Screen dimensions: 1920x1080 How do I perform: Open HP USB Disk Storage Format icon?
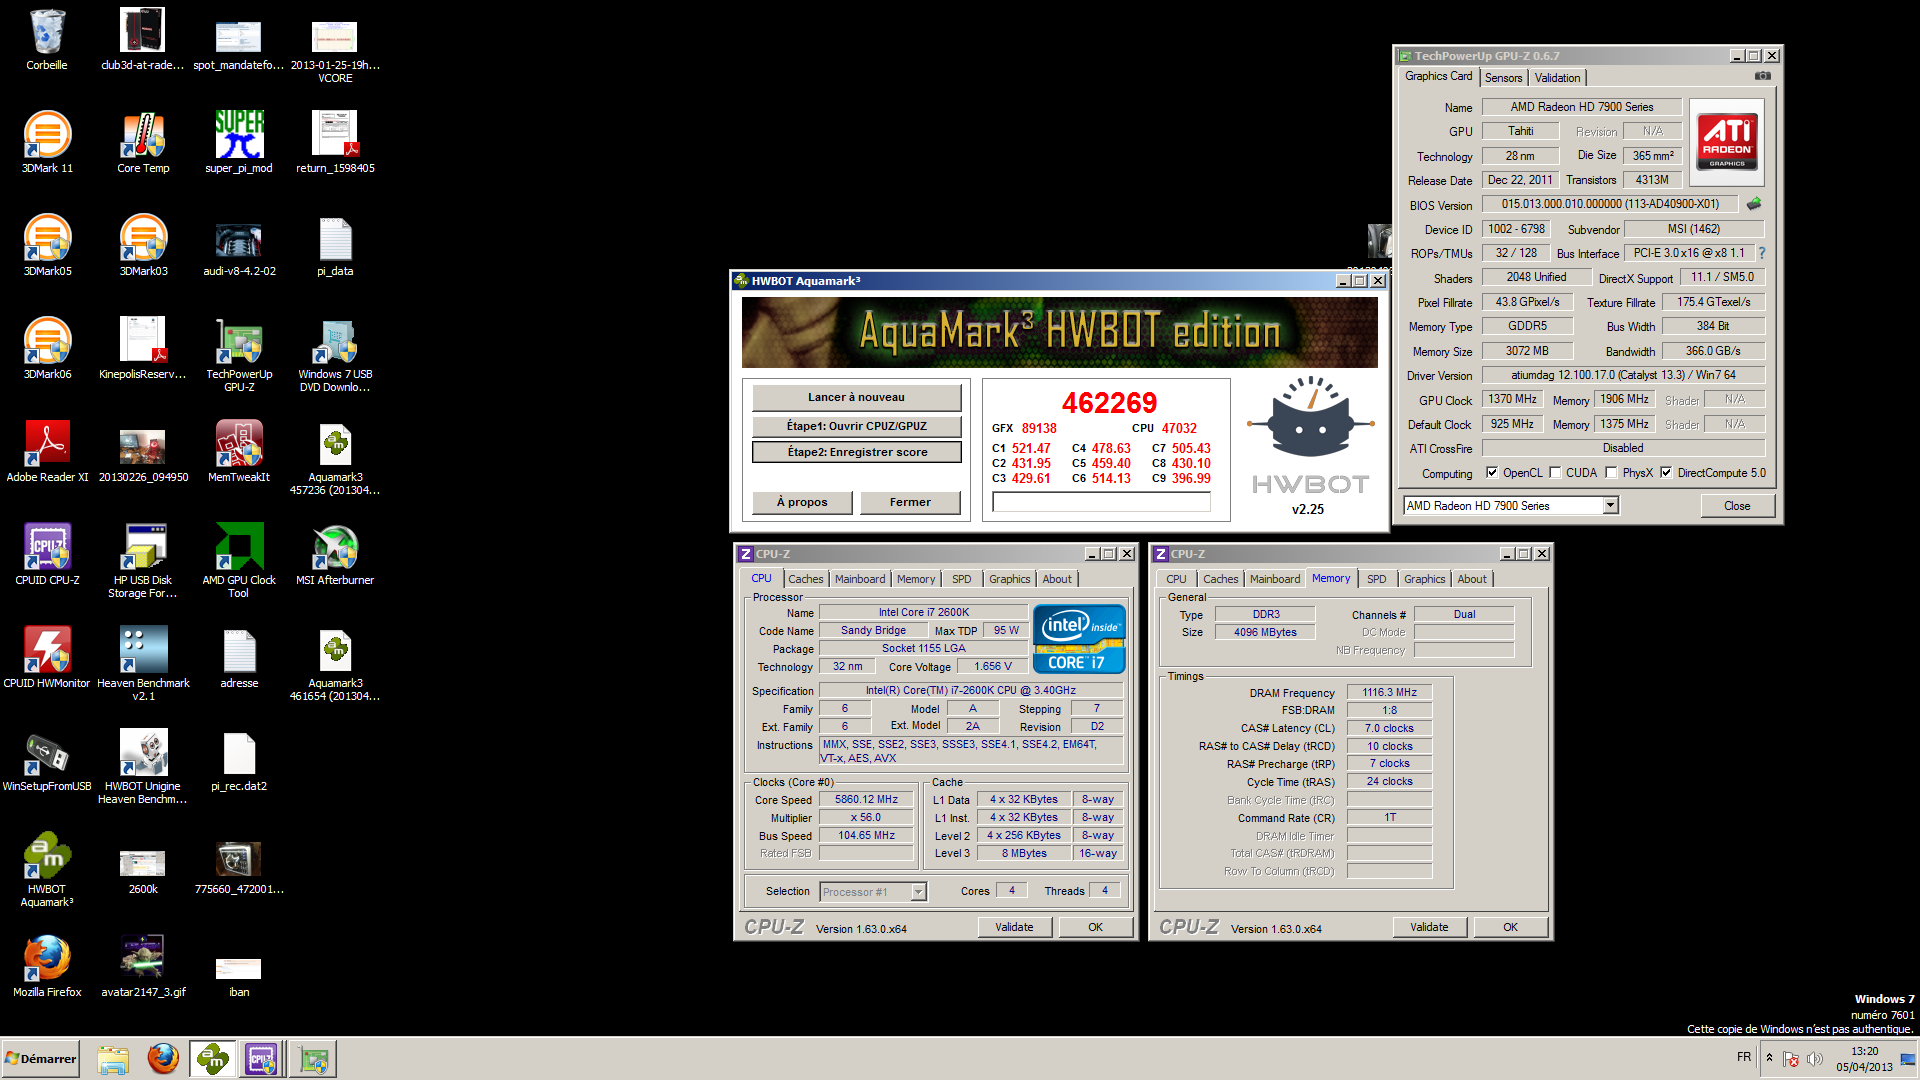pos(143,560)
